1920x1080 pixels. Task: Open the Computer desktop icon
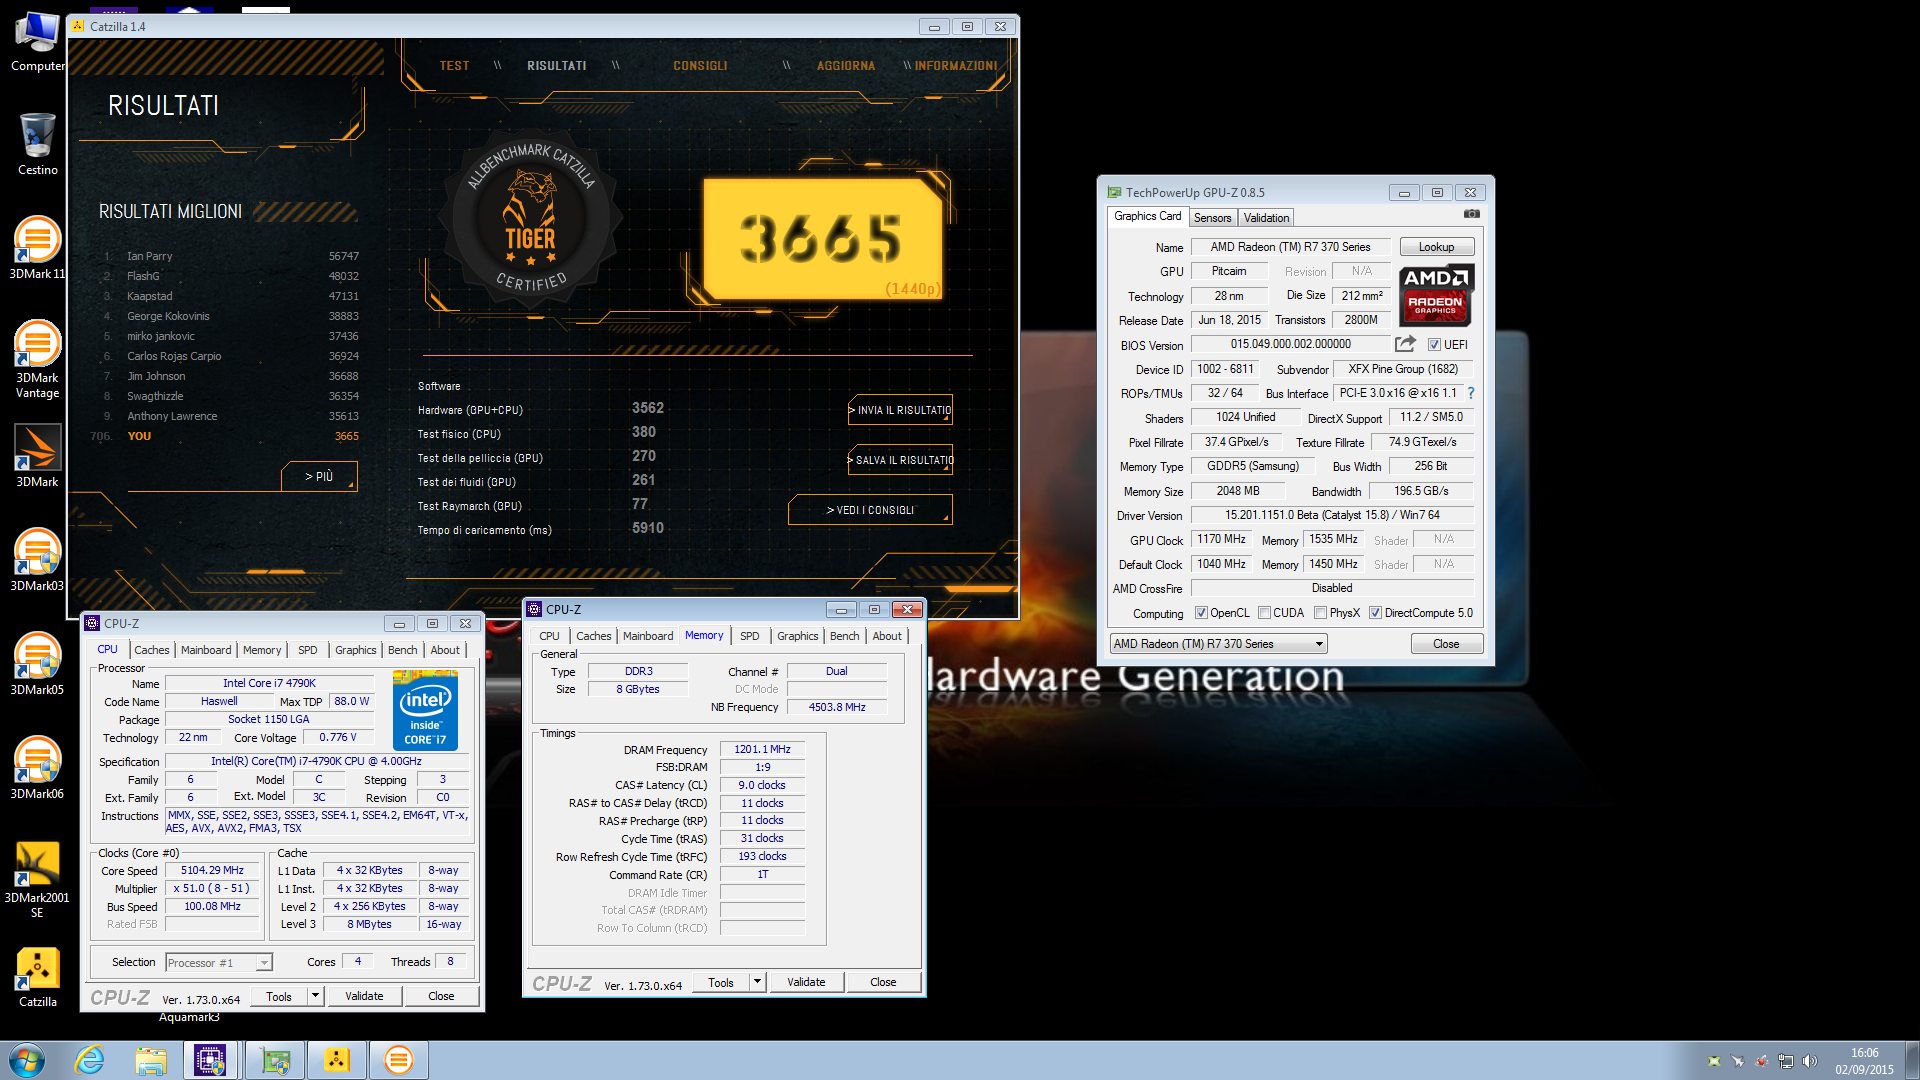click(37, 42)
